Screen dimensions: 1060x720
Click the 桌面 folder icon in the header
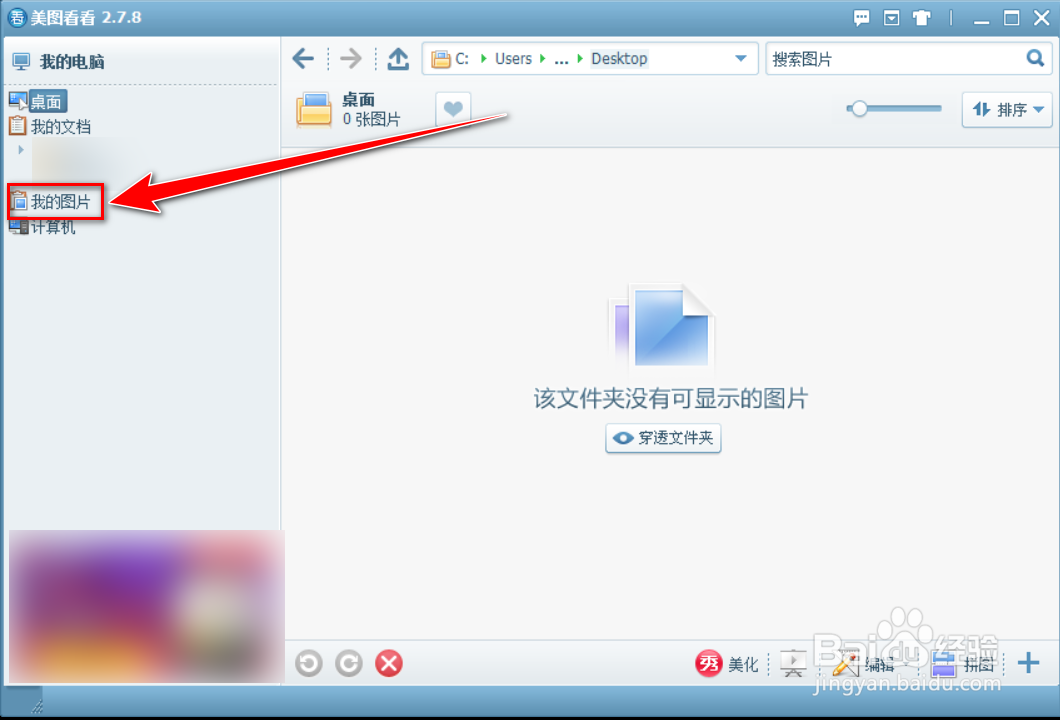point(314,110)
